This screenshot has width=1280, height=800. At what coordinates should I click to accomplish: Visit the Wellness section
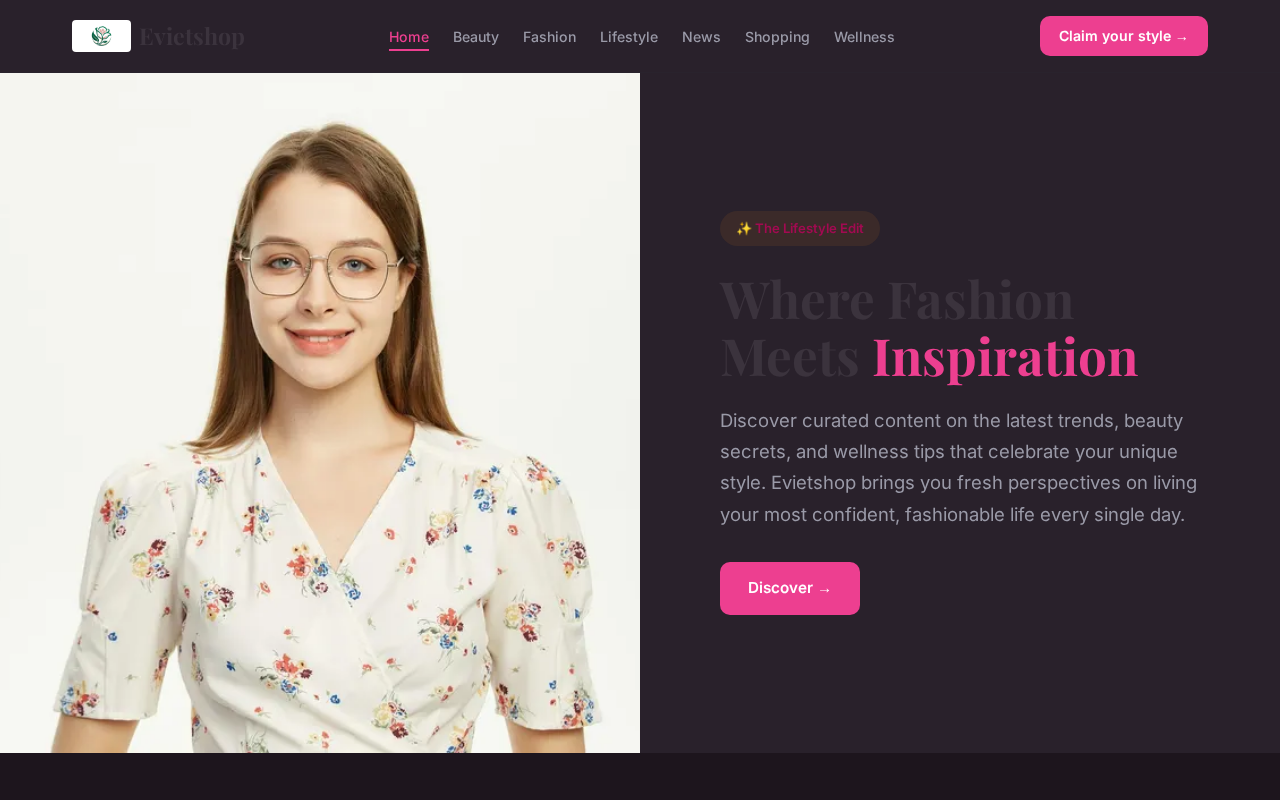pos(864,37)
